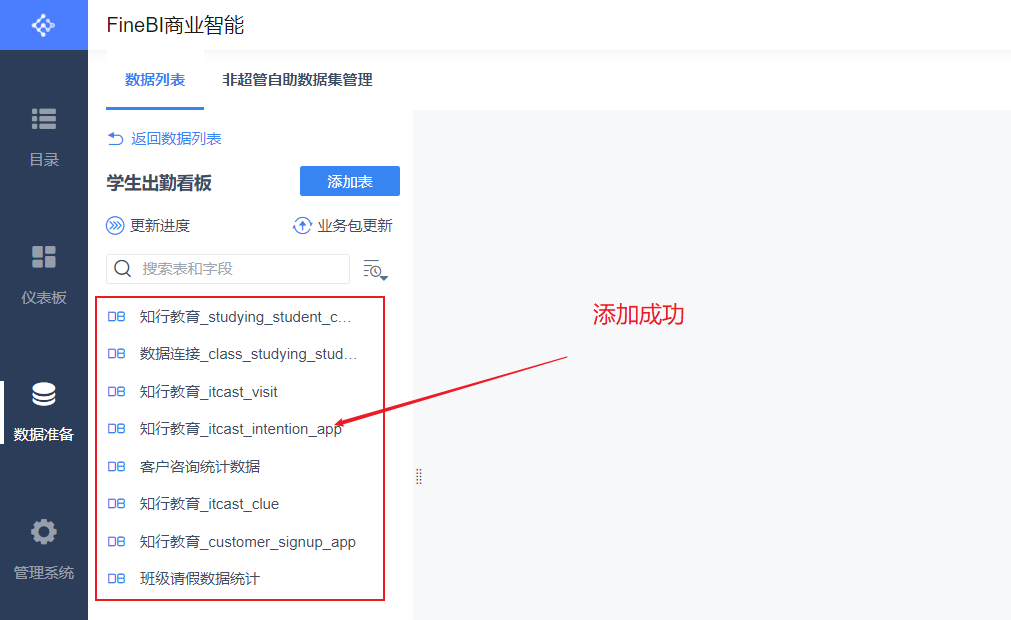Click the return arrow icon beside 返回数据列表

[115, 139]
